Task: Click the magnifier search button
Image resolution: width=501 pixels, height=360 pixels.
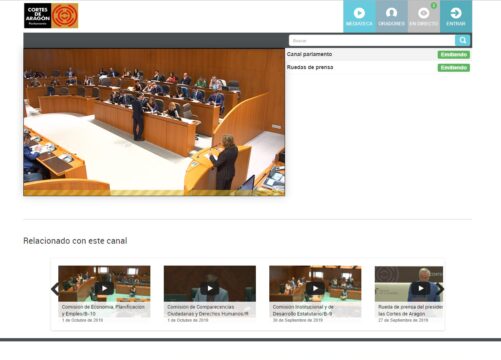Action: click(x=463, y=40)
